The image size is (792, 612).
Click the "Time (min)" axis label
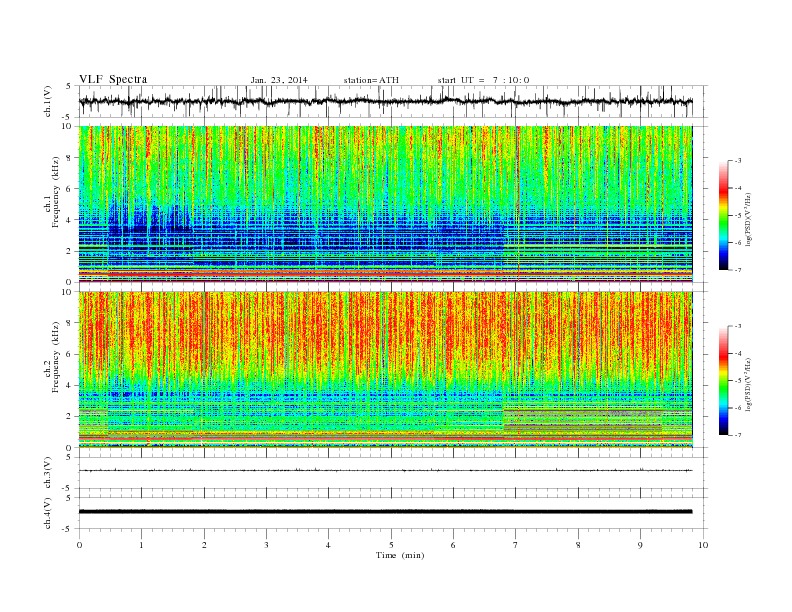(400, 555)
